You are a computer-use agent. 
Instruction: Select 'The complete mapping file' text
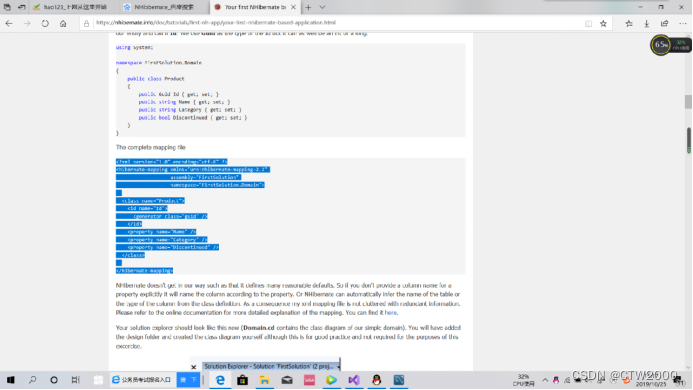point(151,147)
